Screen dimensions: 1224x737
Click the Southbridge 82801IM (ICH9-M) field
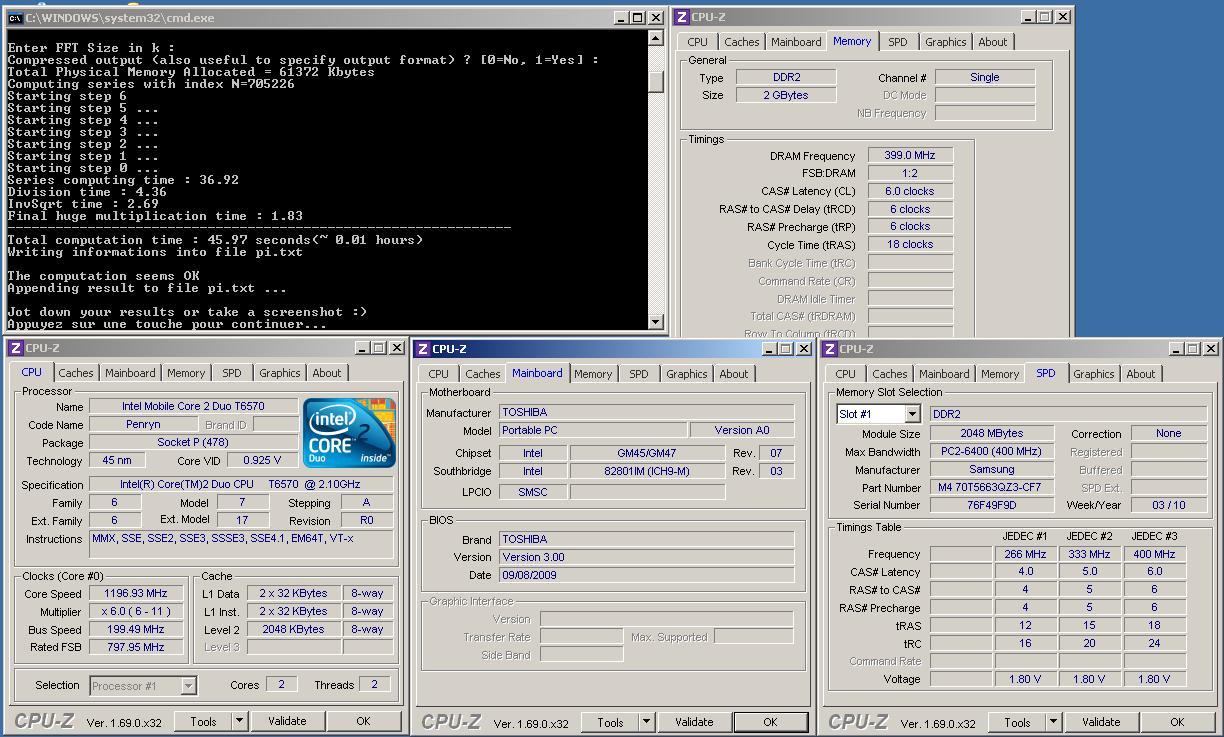(x=647, y=471)
